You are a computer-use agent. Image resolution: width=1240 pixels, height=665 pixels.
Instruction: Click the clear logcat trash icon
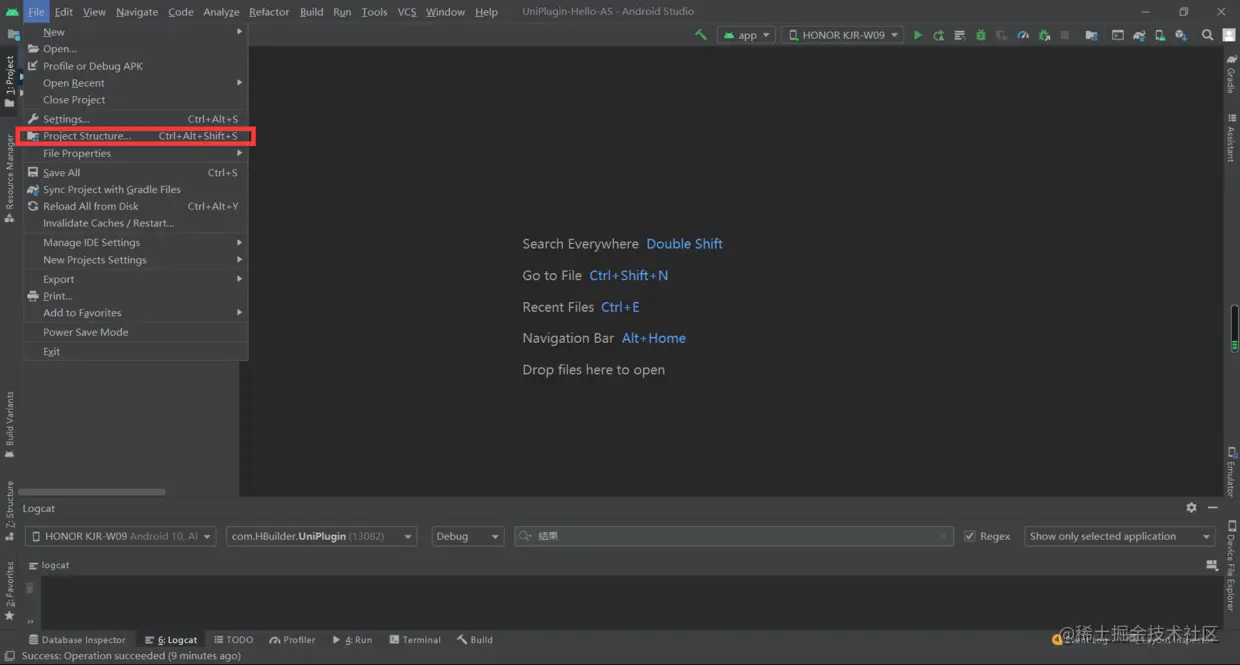(x=30, y=588)
